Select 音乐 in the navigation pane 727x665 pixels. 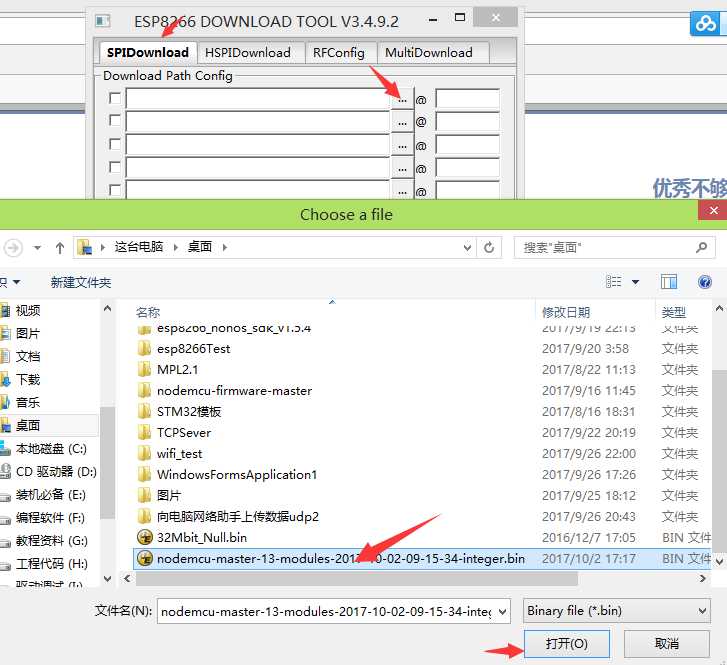point(28,402)
